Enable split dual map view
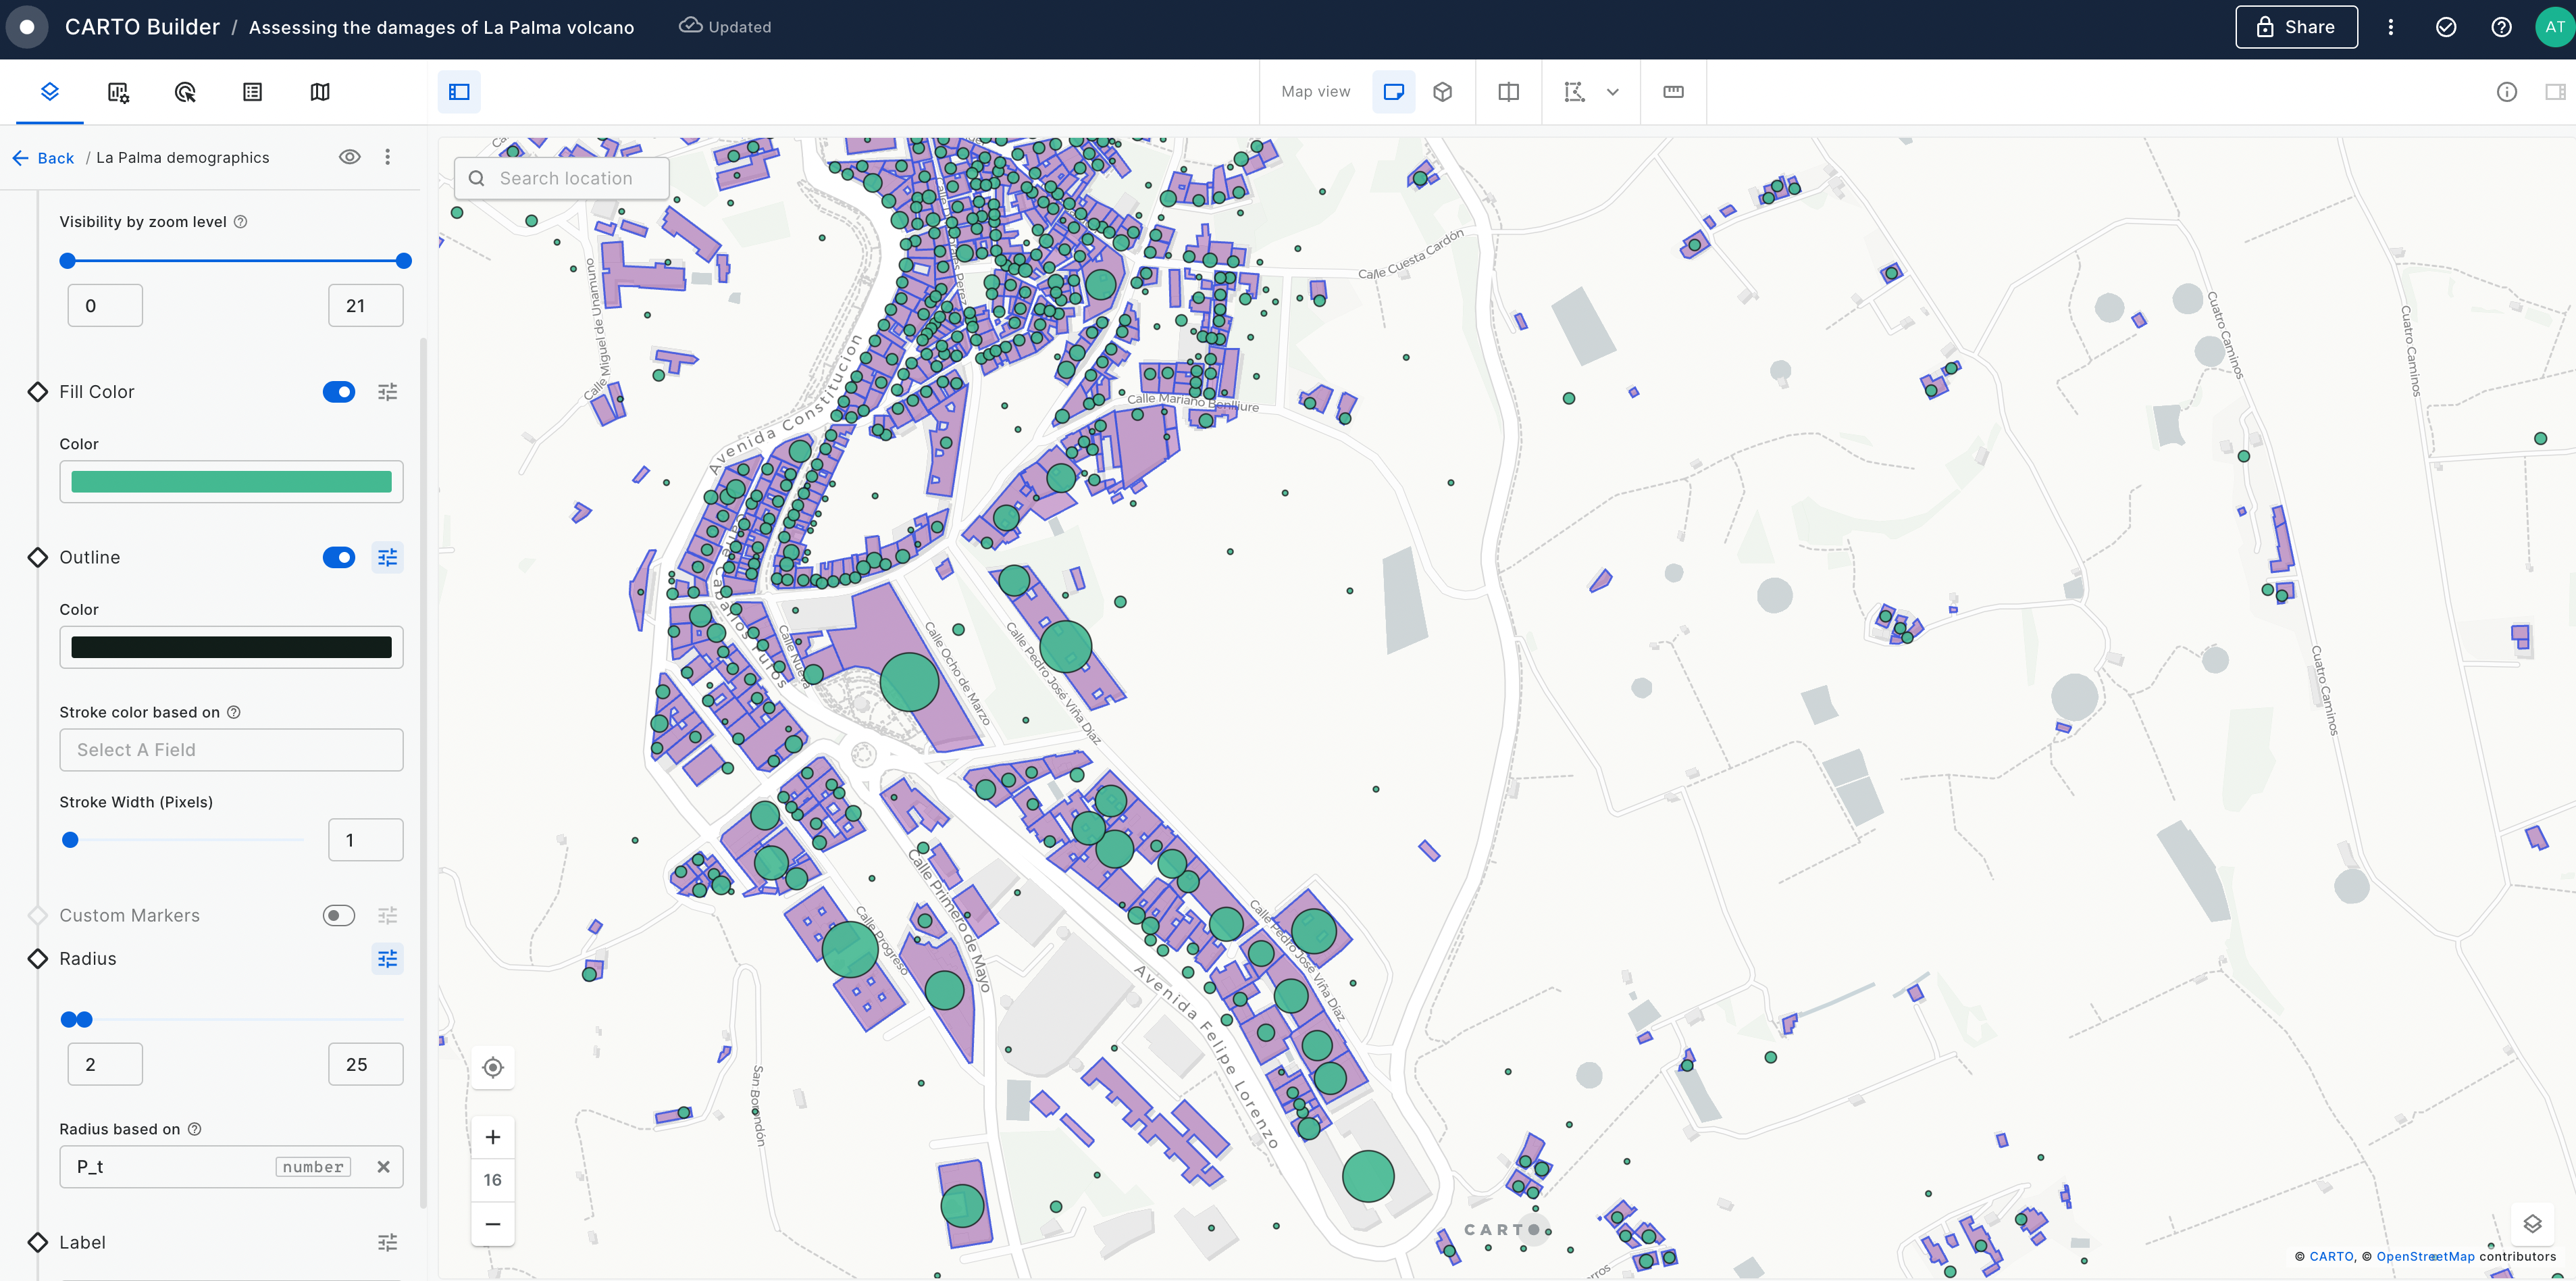Image resolution: width=2576 pixels, height=1281 pixels. click(x=1508, y=92)
